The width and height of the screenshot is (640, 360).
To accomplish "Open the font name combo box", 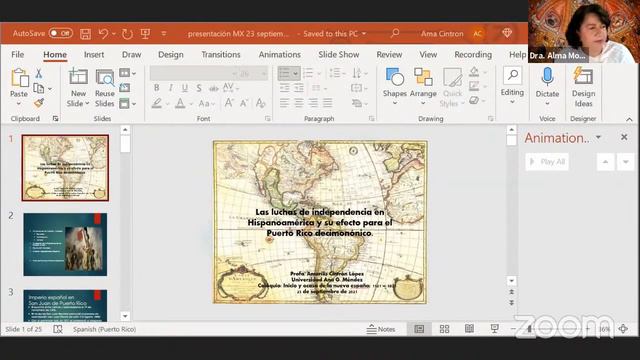I will coord(194,73).
